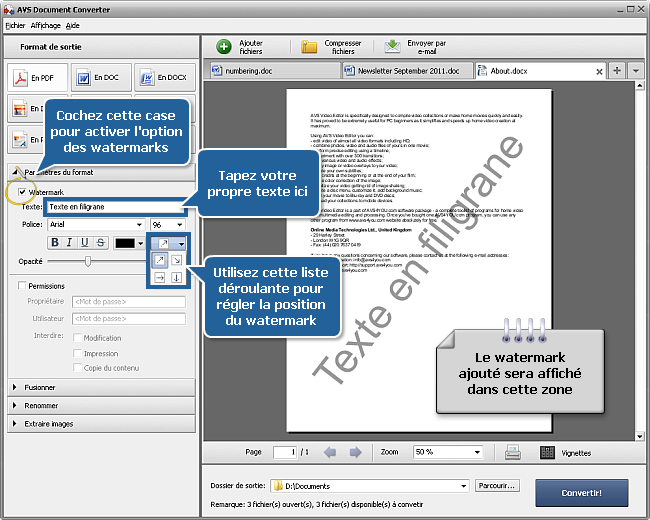
Task: Apply underline to watermark text
Action: [x=85, y=243]
